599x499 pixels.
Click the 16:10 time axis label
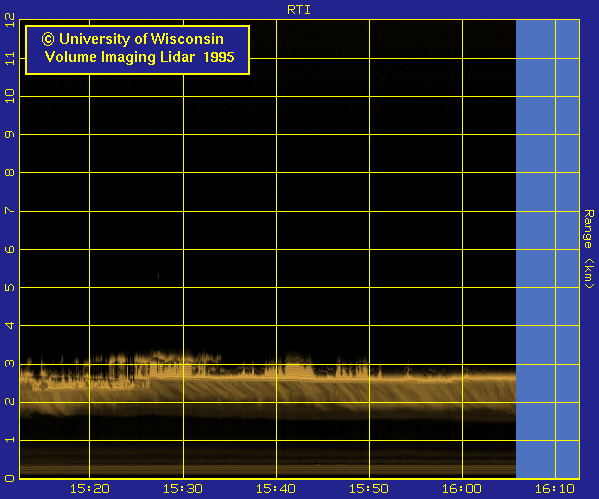click(x=555, y=489)
